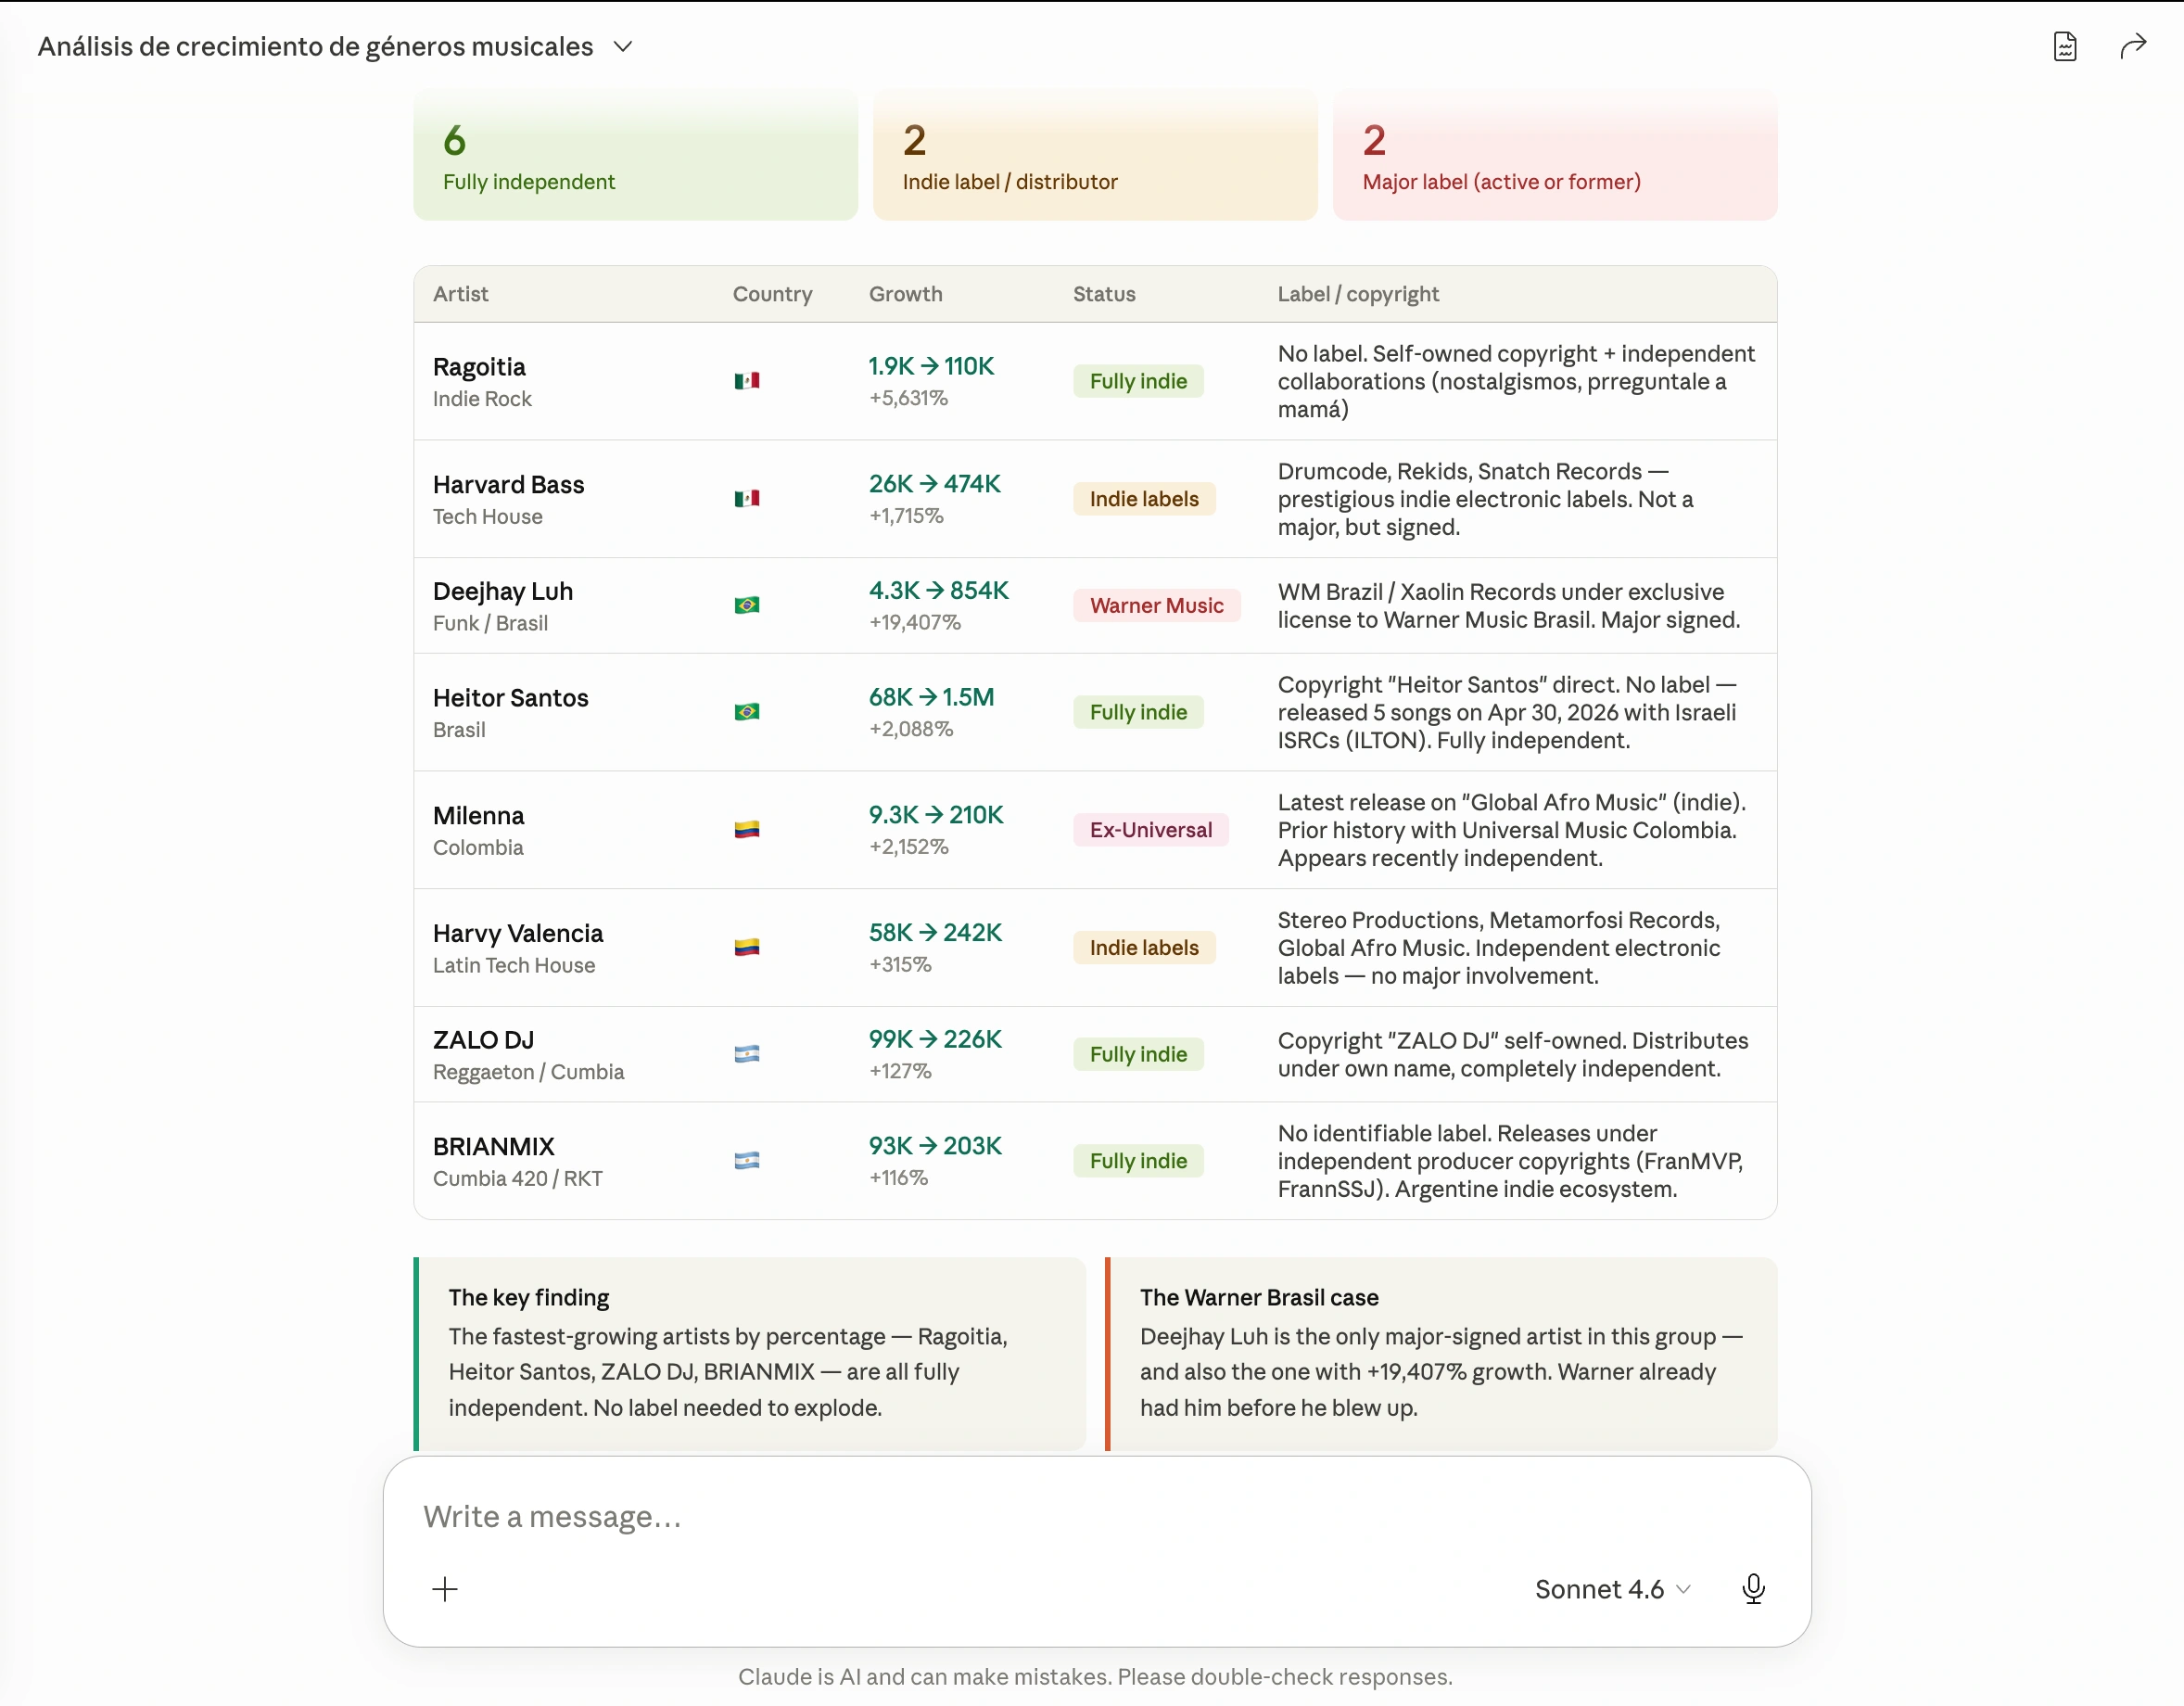This screenshot has height=1706, width=2184.
Task: Click the share arrow icon at top right
Action: click(2133, 46)
